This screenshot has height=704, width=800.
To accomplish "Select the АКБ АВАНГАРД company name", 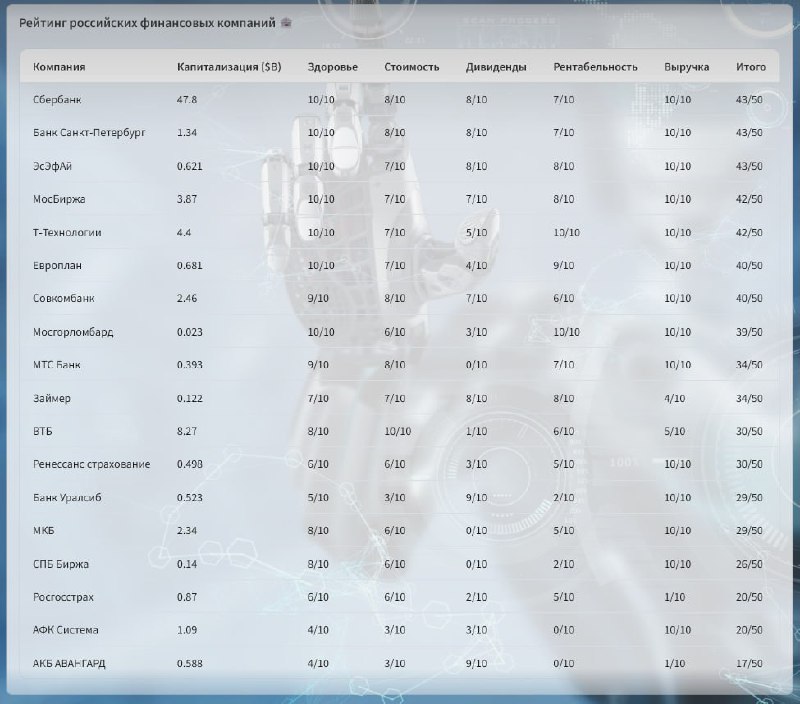I will click(x=69, y=664).
